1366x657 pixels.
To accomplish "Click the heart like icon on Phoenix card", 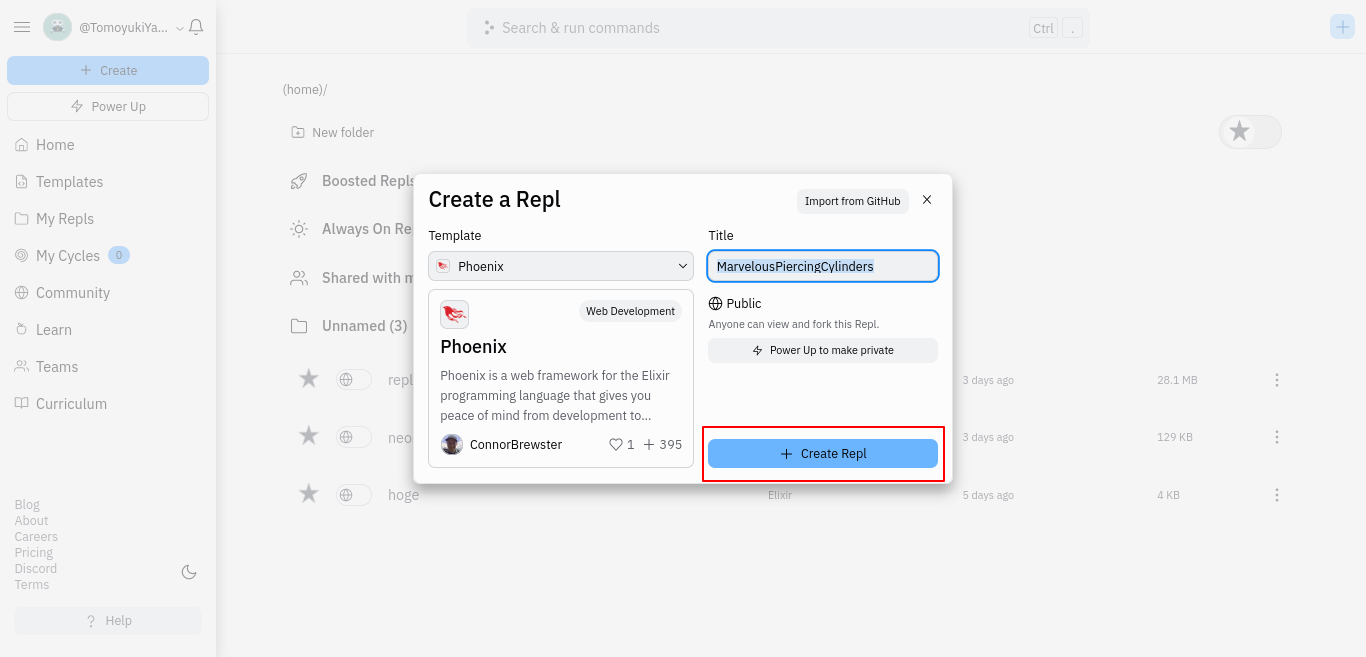I will pyautogui.click(x=616, y=444).
